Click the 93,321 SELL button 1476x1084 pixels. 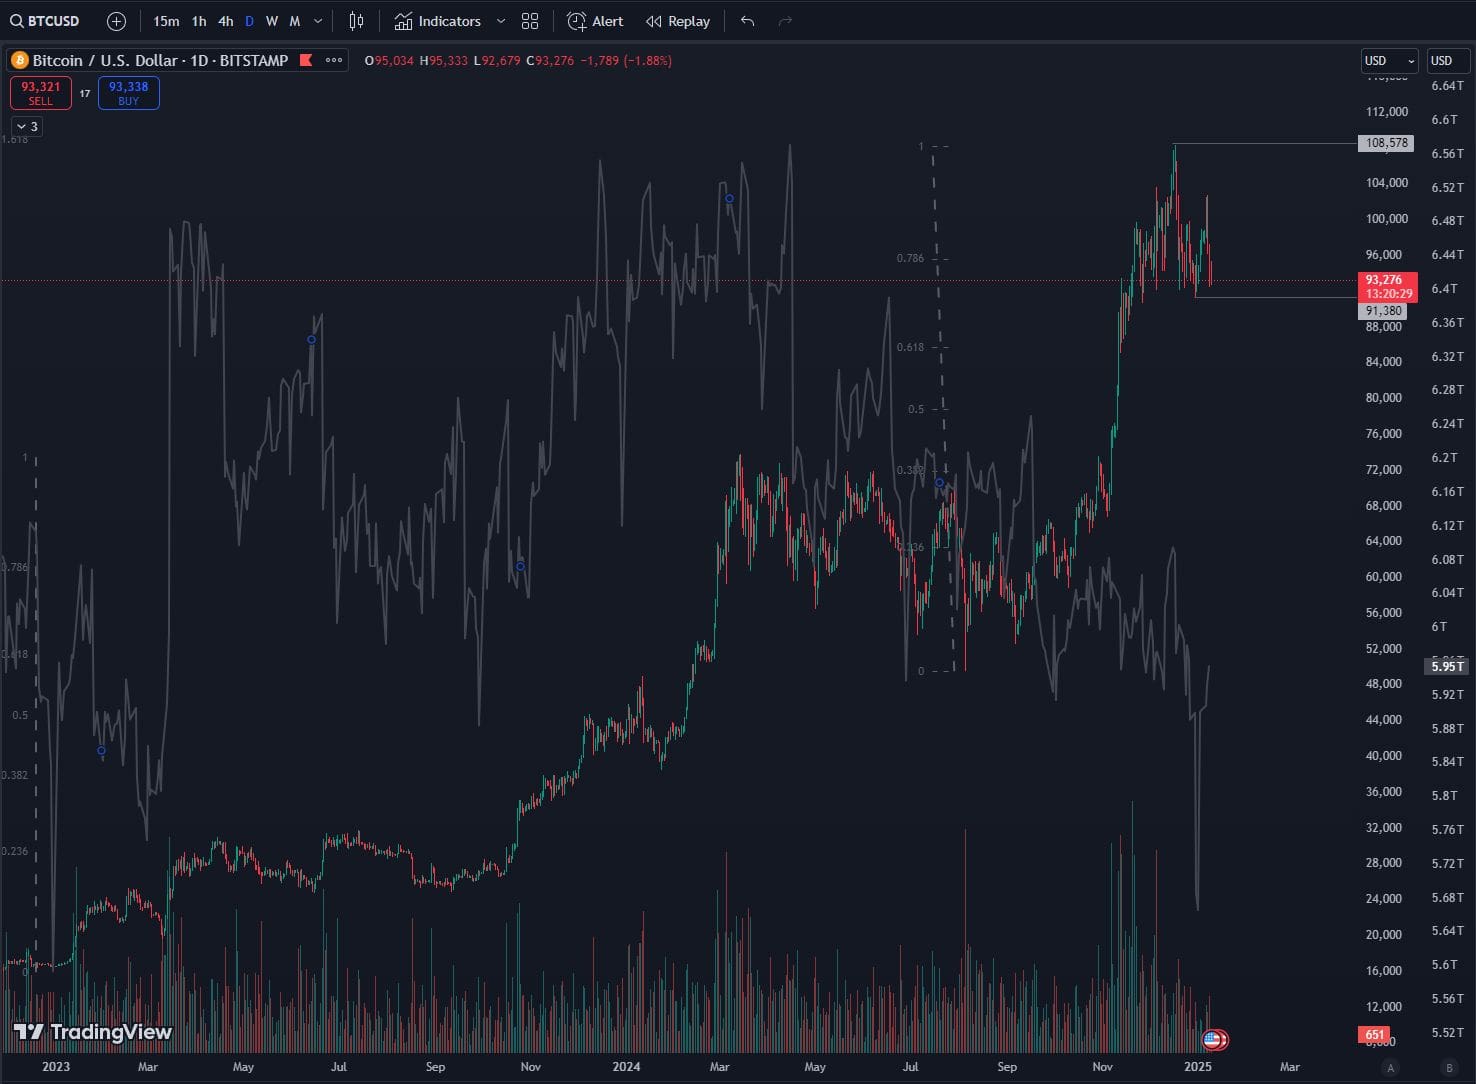point(41,93)
